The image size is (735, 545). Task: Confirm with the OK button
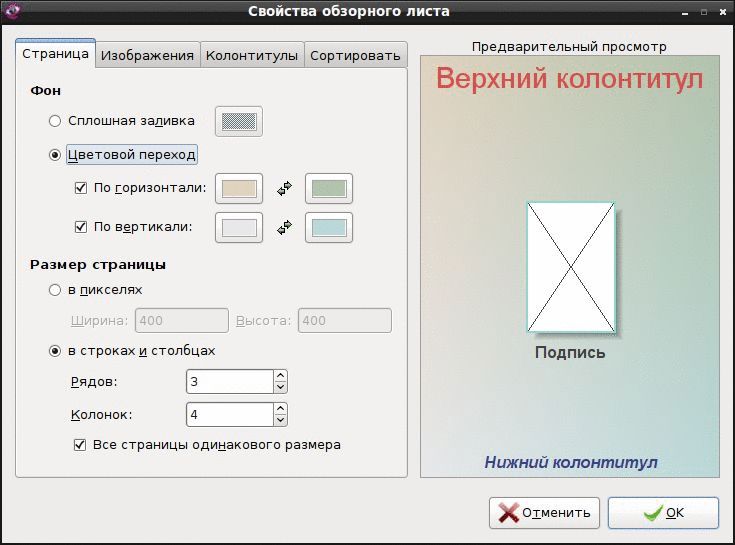coord(663,513)
